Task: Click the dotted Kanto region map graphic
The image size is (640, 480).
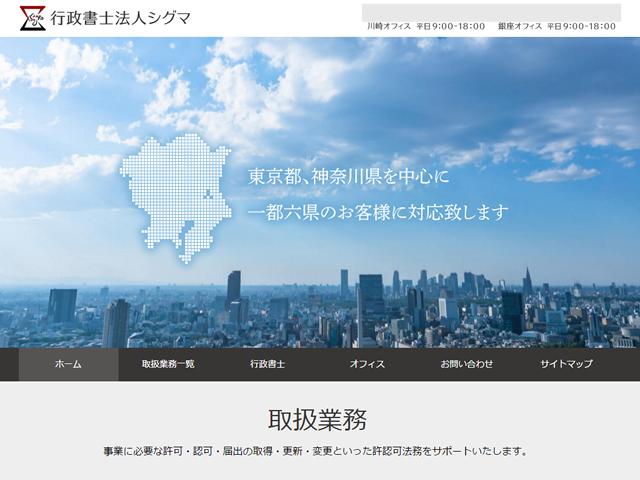Action: (x=176, y=198)
